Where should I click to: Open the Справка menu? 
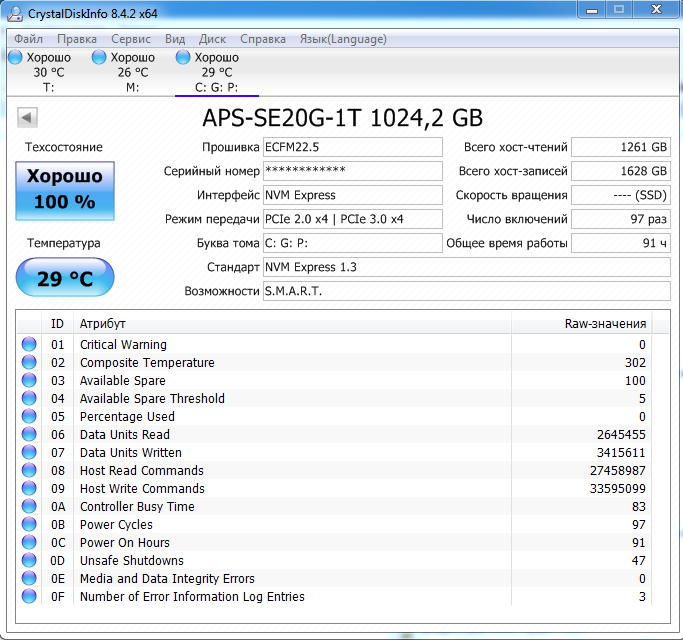263,39
